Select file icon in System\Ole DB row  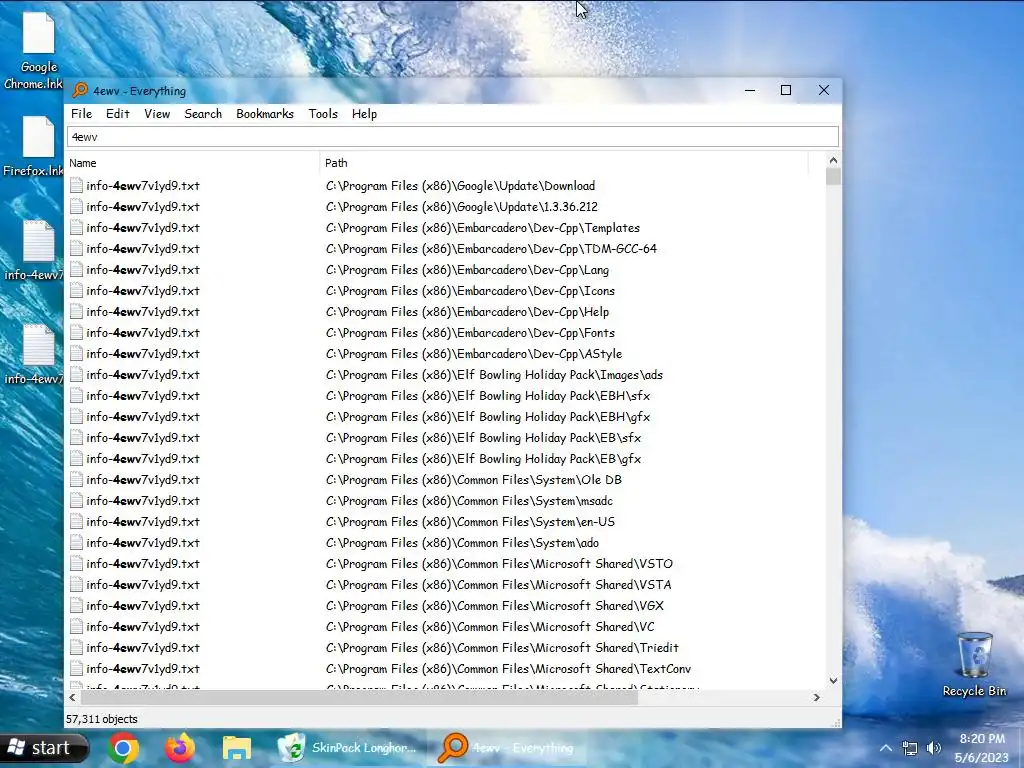[x=76, y=479]
